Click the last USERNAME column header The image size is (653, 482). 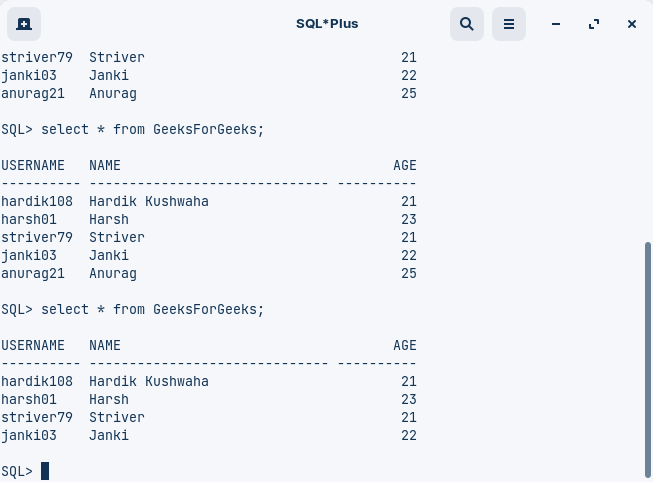pyautogui.click(x=33, y=345)
